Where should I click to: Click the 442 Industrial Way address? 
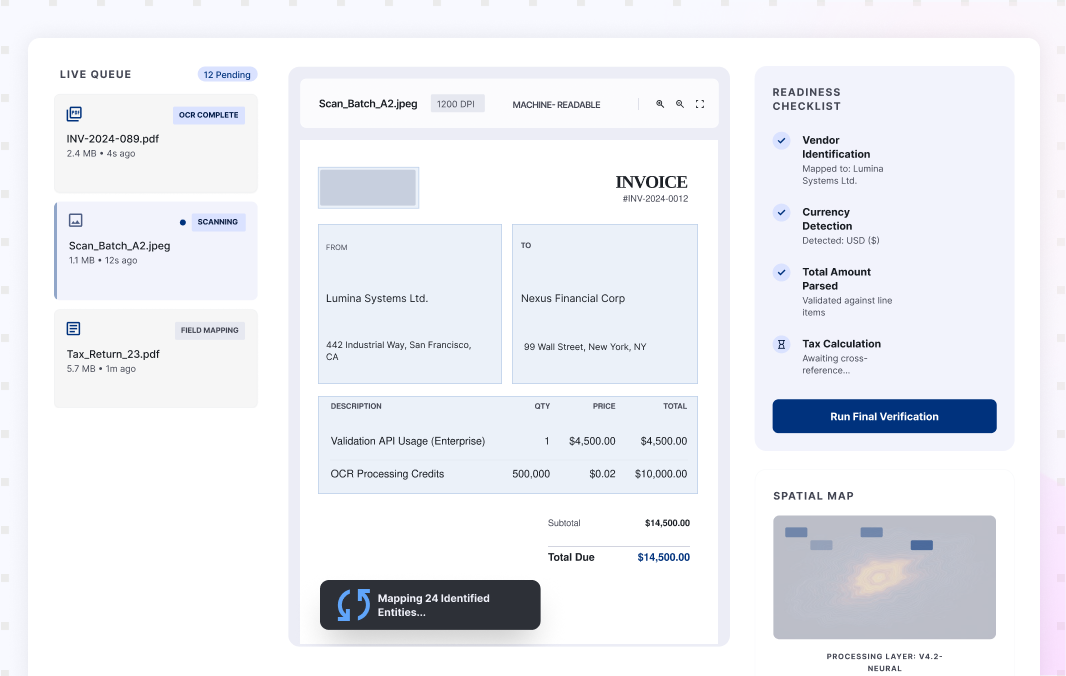click(398, 351)
